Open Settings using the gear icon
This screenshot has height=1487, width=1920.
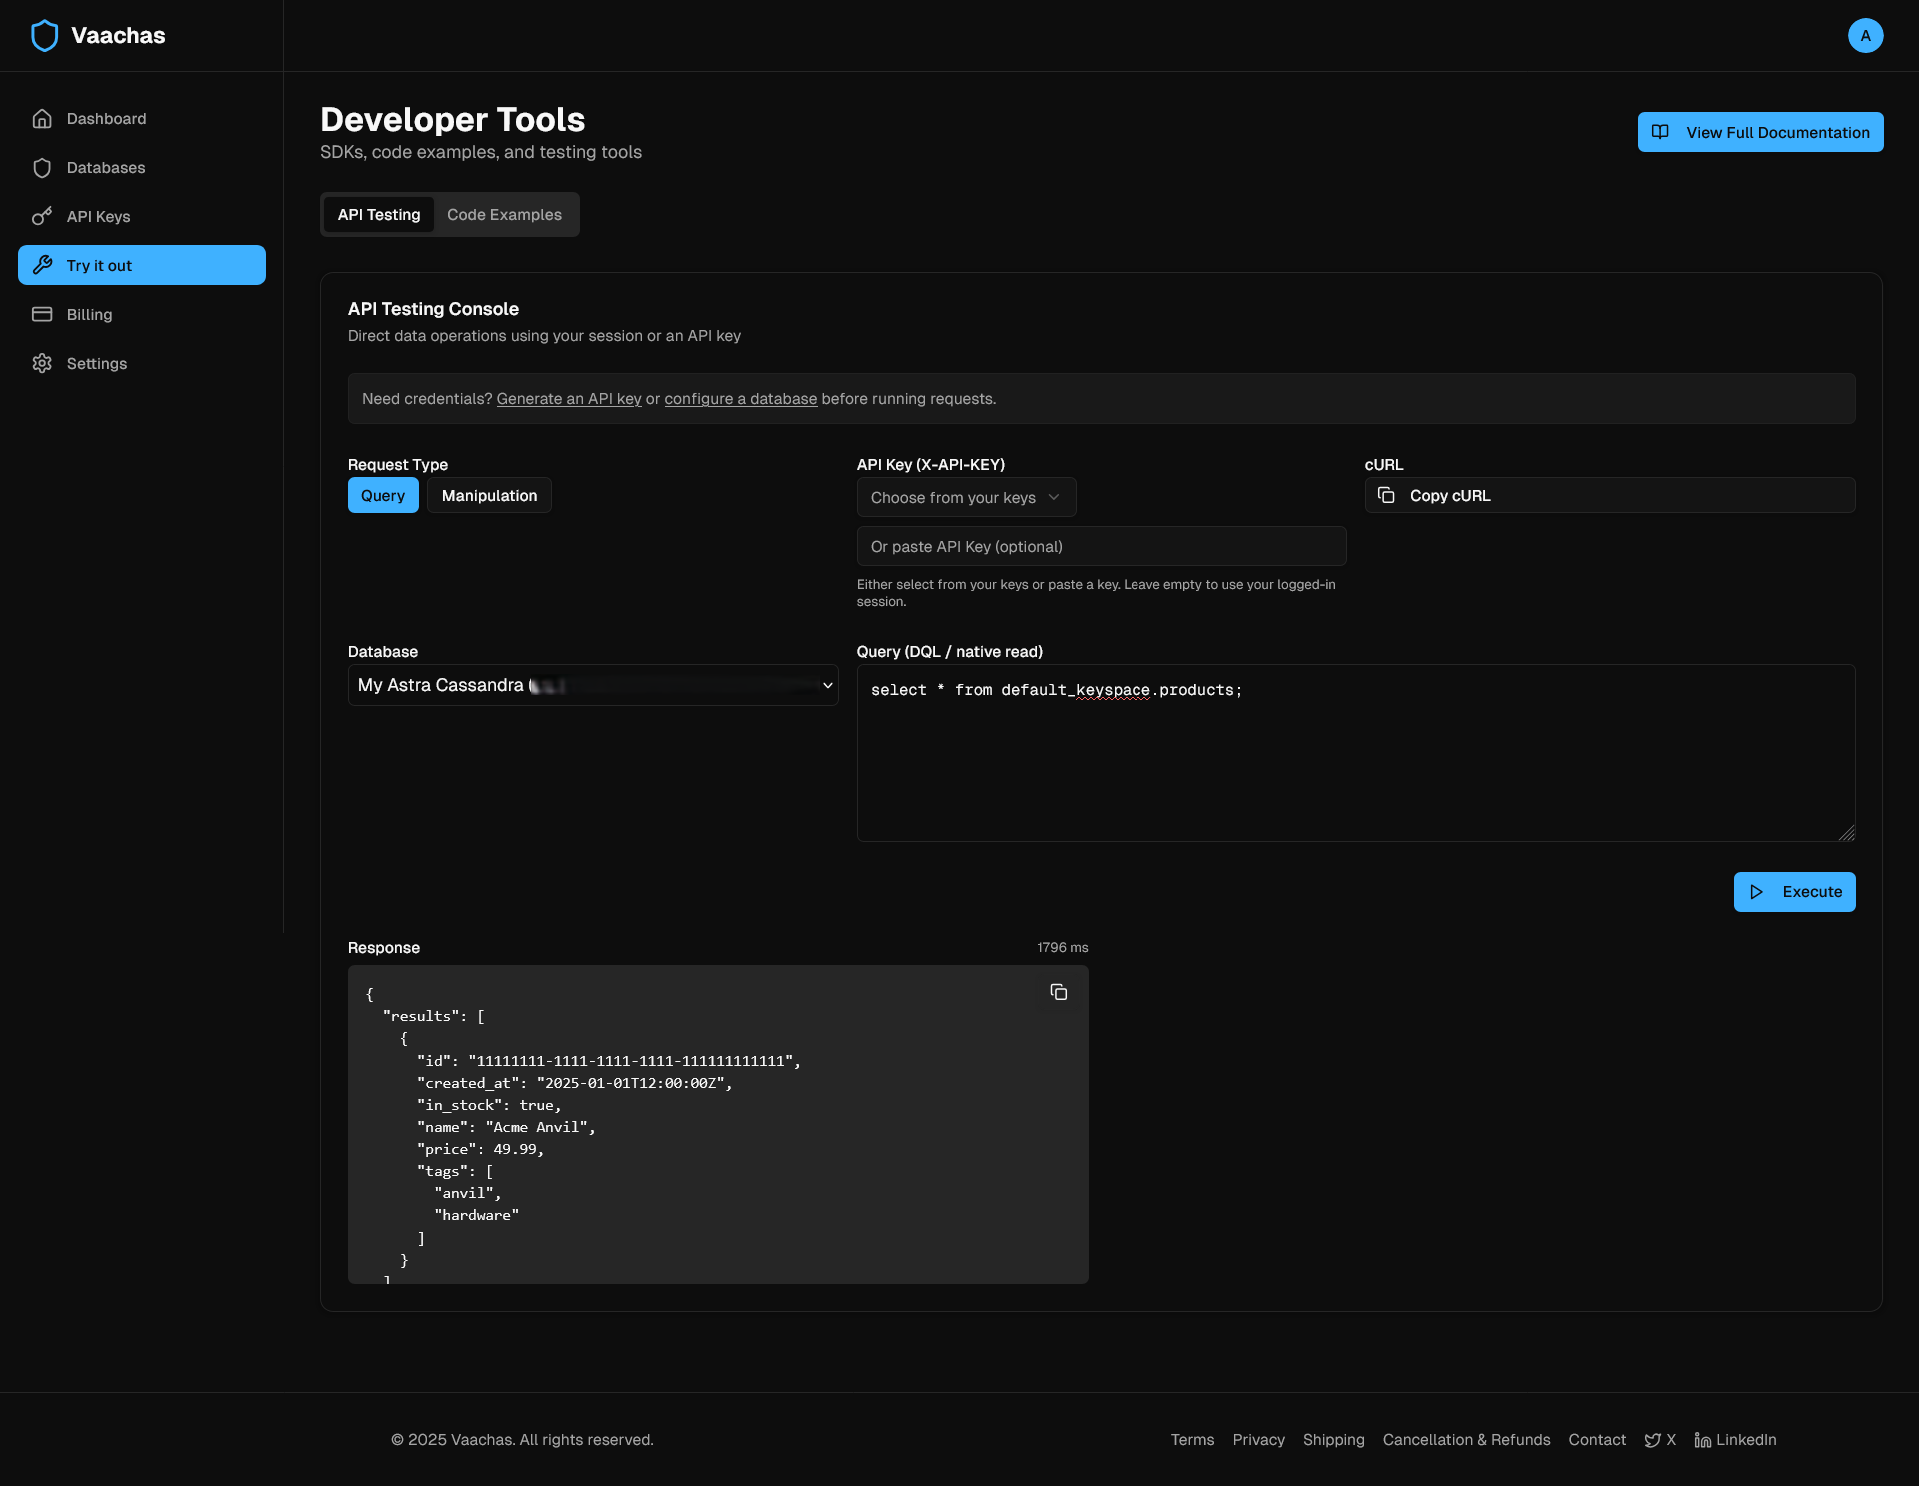pyautogui.click(x=42, y=363)
